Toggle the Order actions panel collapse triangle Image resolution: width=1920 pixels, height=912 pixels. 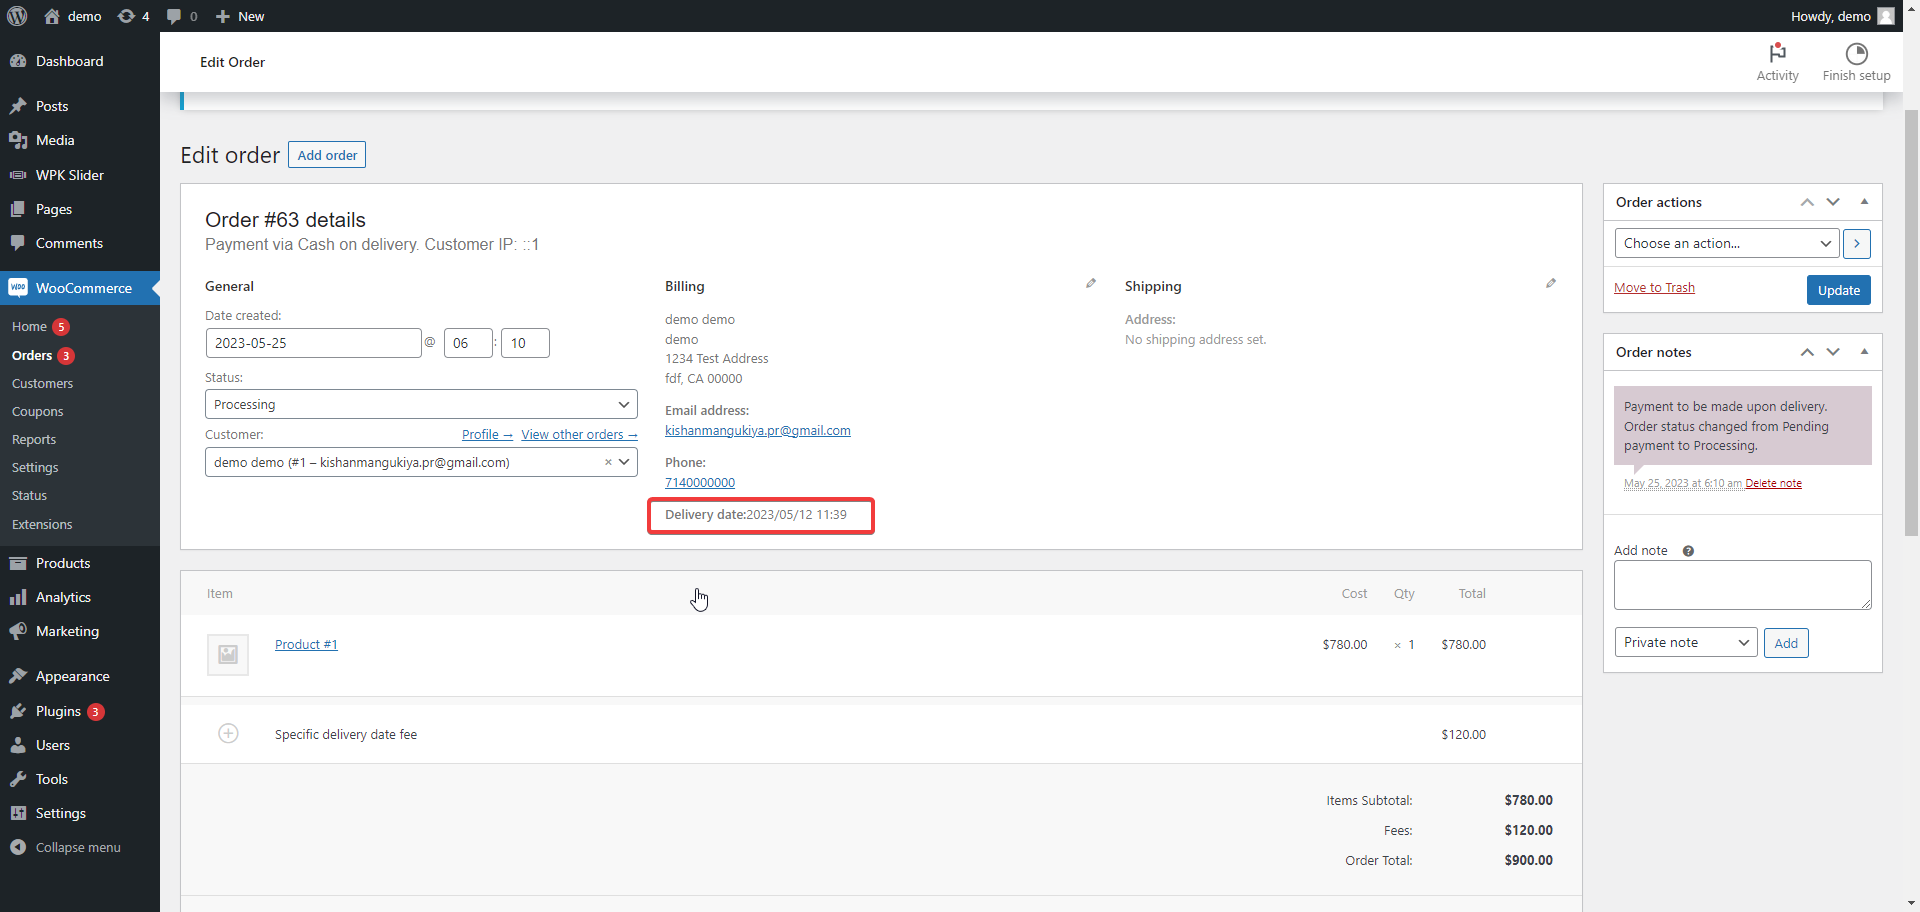point(1864,202)
